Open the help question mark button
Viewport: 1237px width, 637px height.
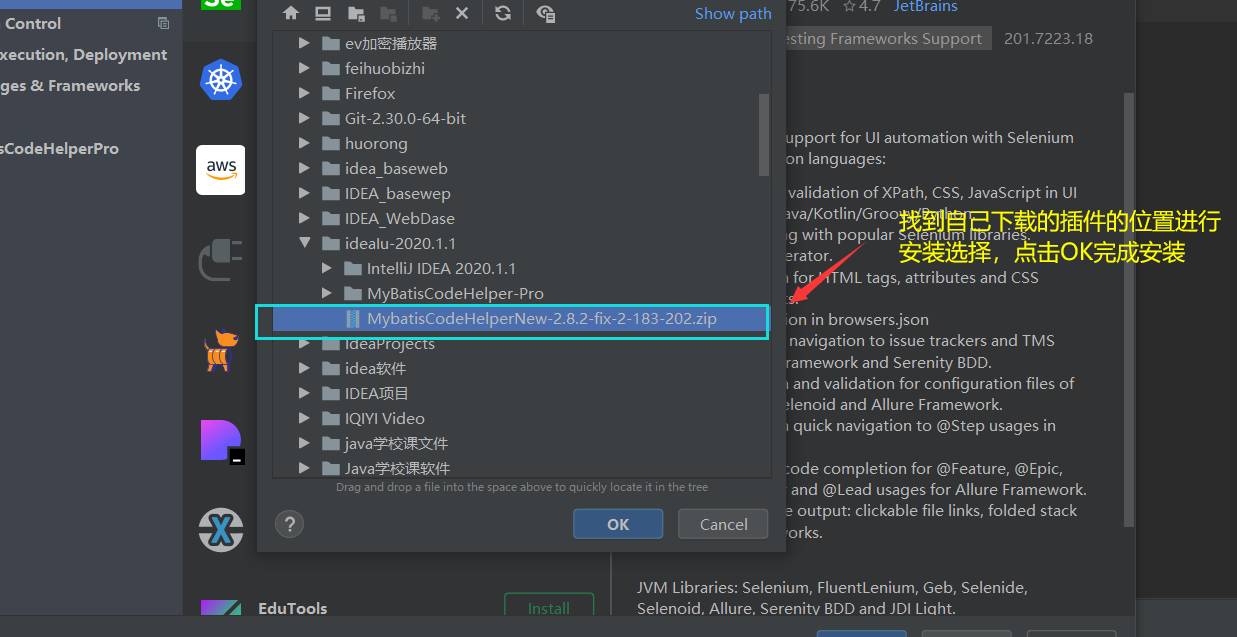(x=289, y=524)
